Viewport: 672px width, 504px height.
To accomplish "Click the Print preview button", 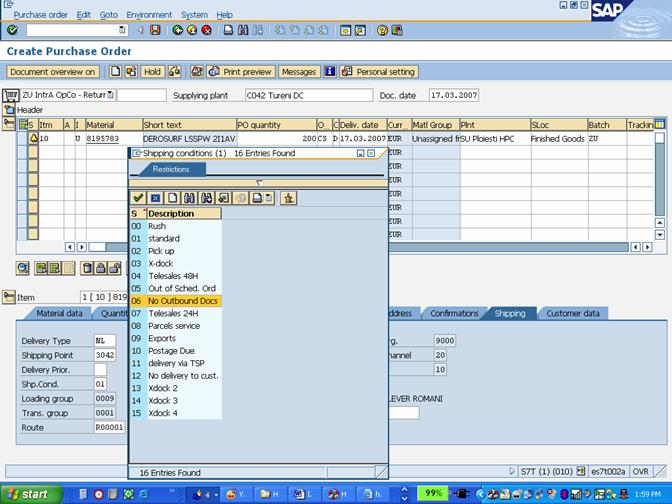I will click(x=241, y=72).
